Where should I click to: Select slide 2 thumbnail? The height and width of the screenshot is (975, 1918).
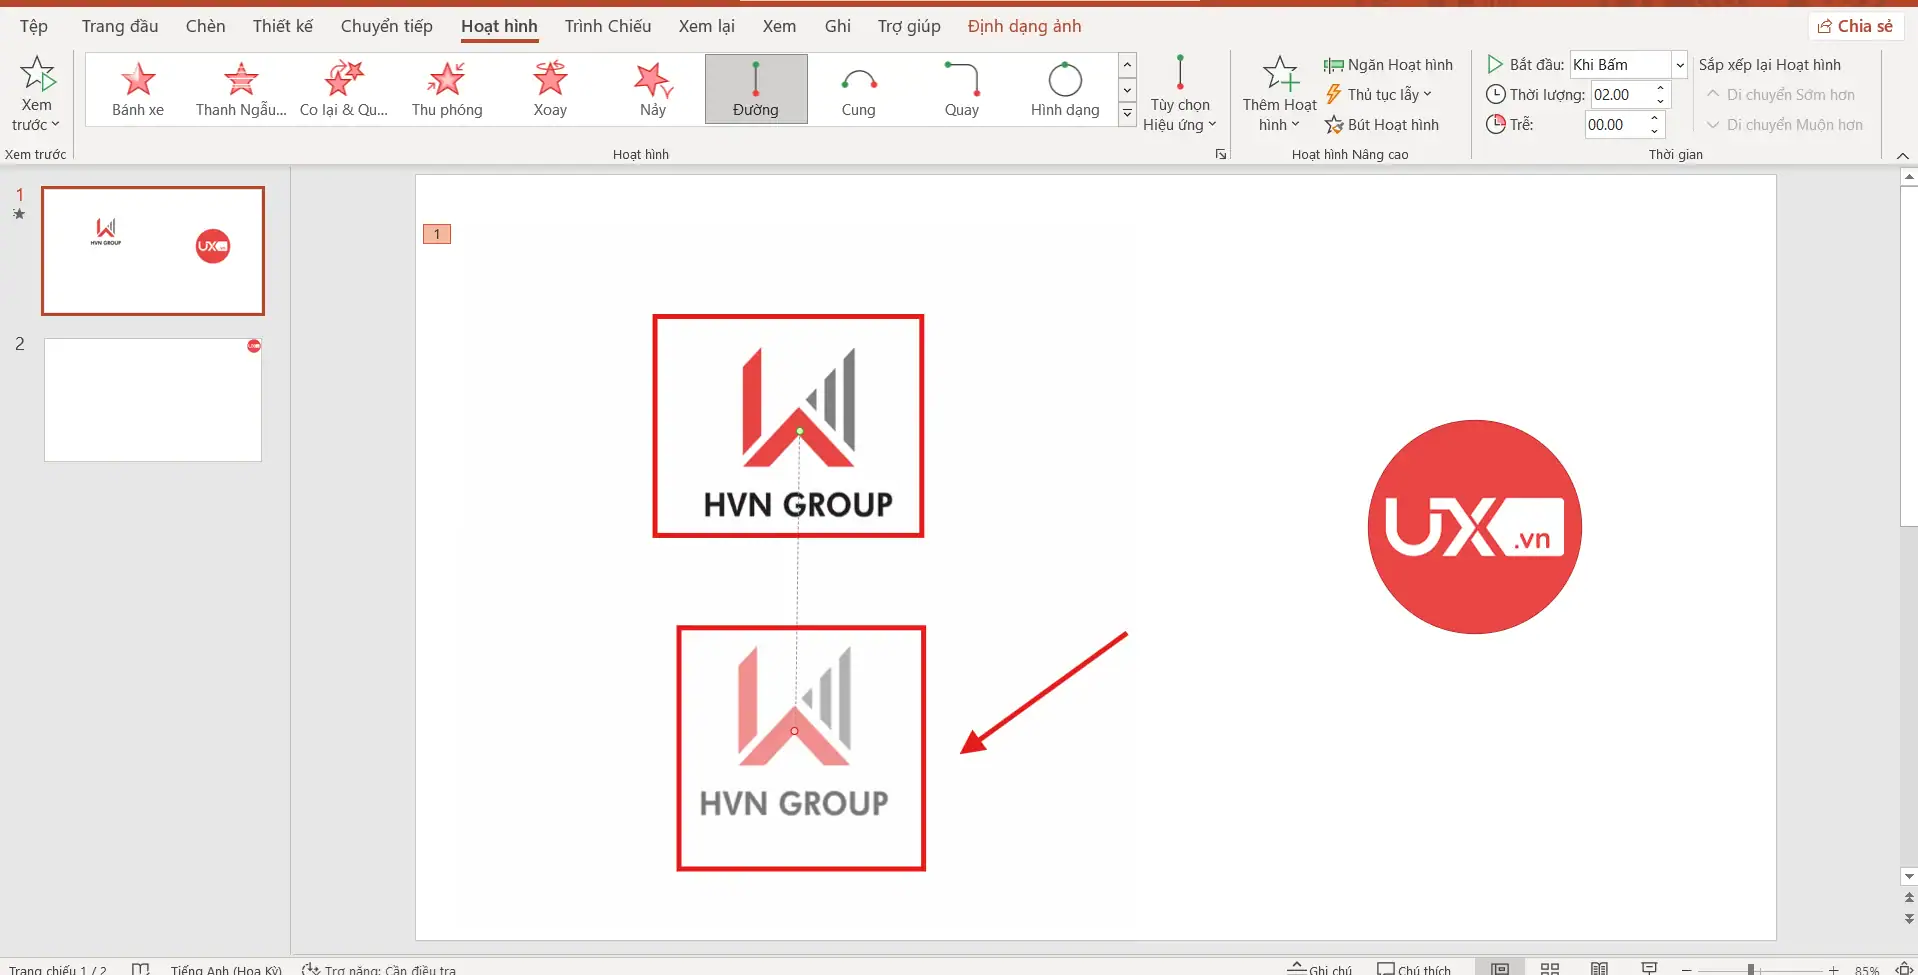(x=153, y=399)
